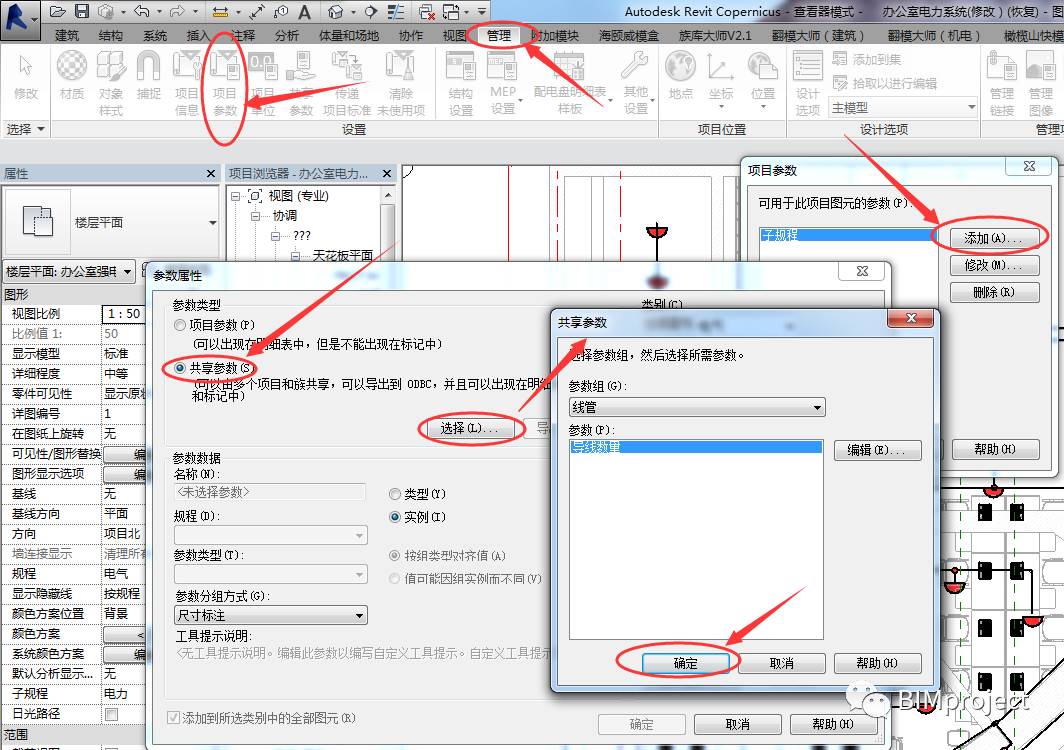Toggle 添加到所选类别中的全部图元 checkbox

pos(174,718)
